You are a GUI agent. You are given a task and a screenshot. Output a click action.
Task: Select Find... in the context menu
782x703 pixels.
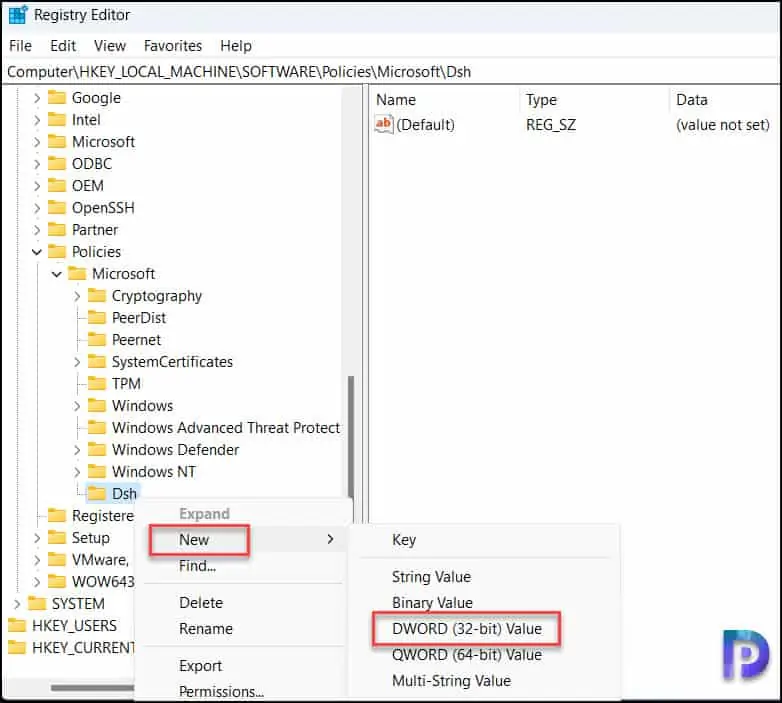click(x=197, y=566)
